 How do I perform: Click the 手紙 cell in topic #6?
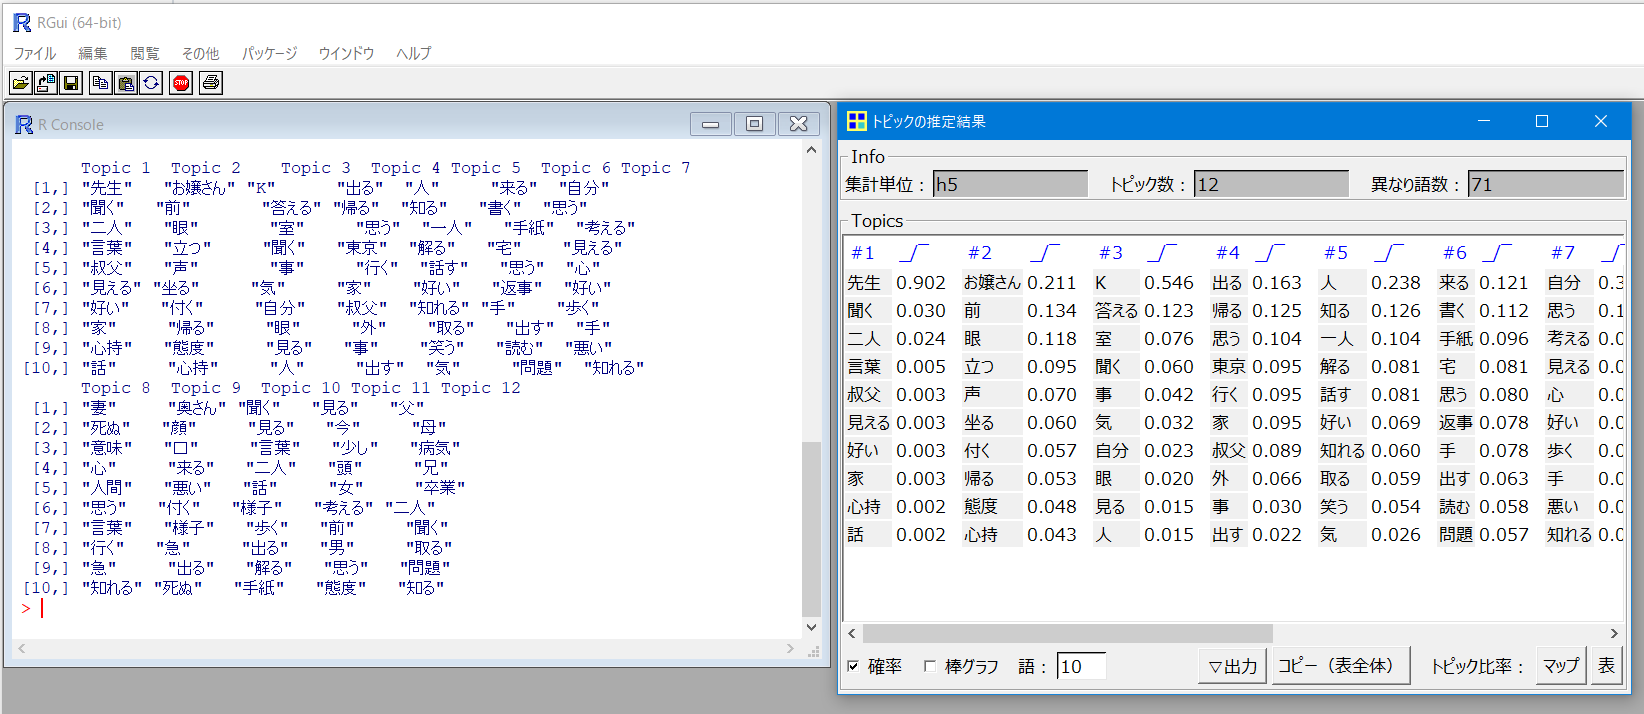point(1456,339)
